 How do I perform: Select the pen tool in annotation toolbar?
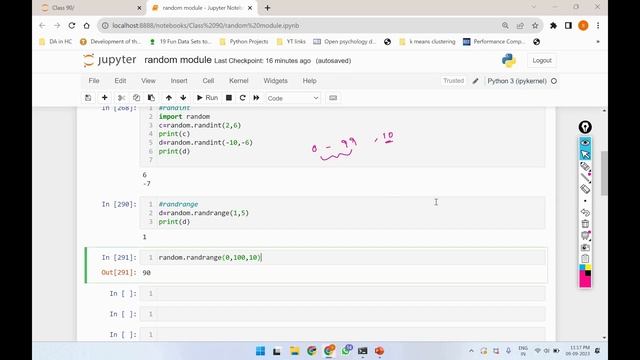click(585, 167)
